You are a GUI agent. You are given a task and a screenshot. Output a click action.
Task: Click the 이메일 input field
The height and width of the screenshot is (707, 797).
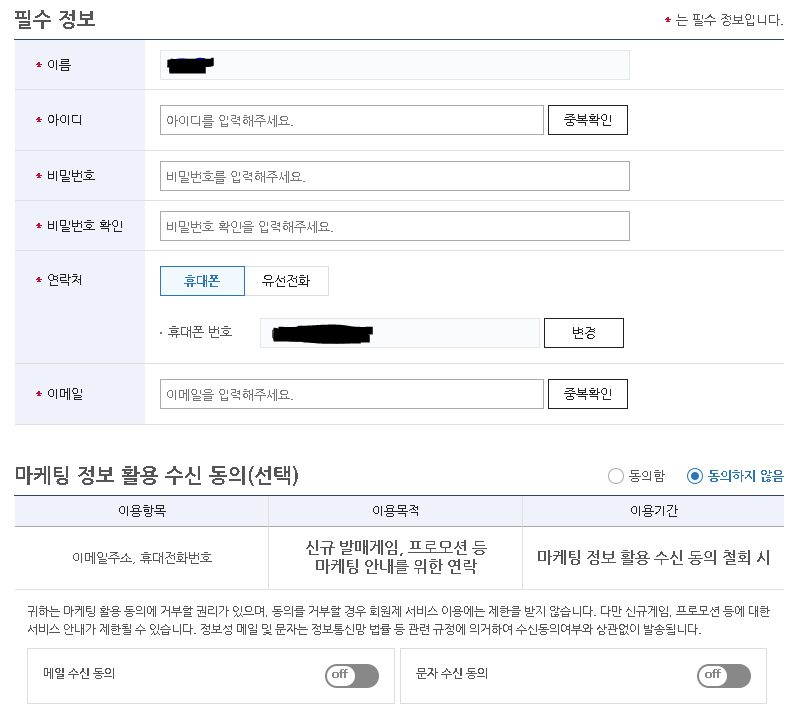[x=352, y=394]
